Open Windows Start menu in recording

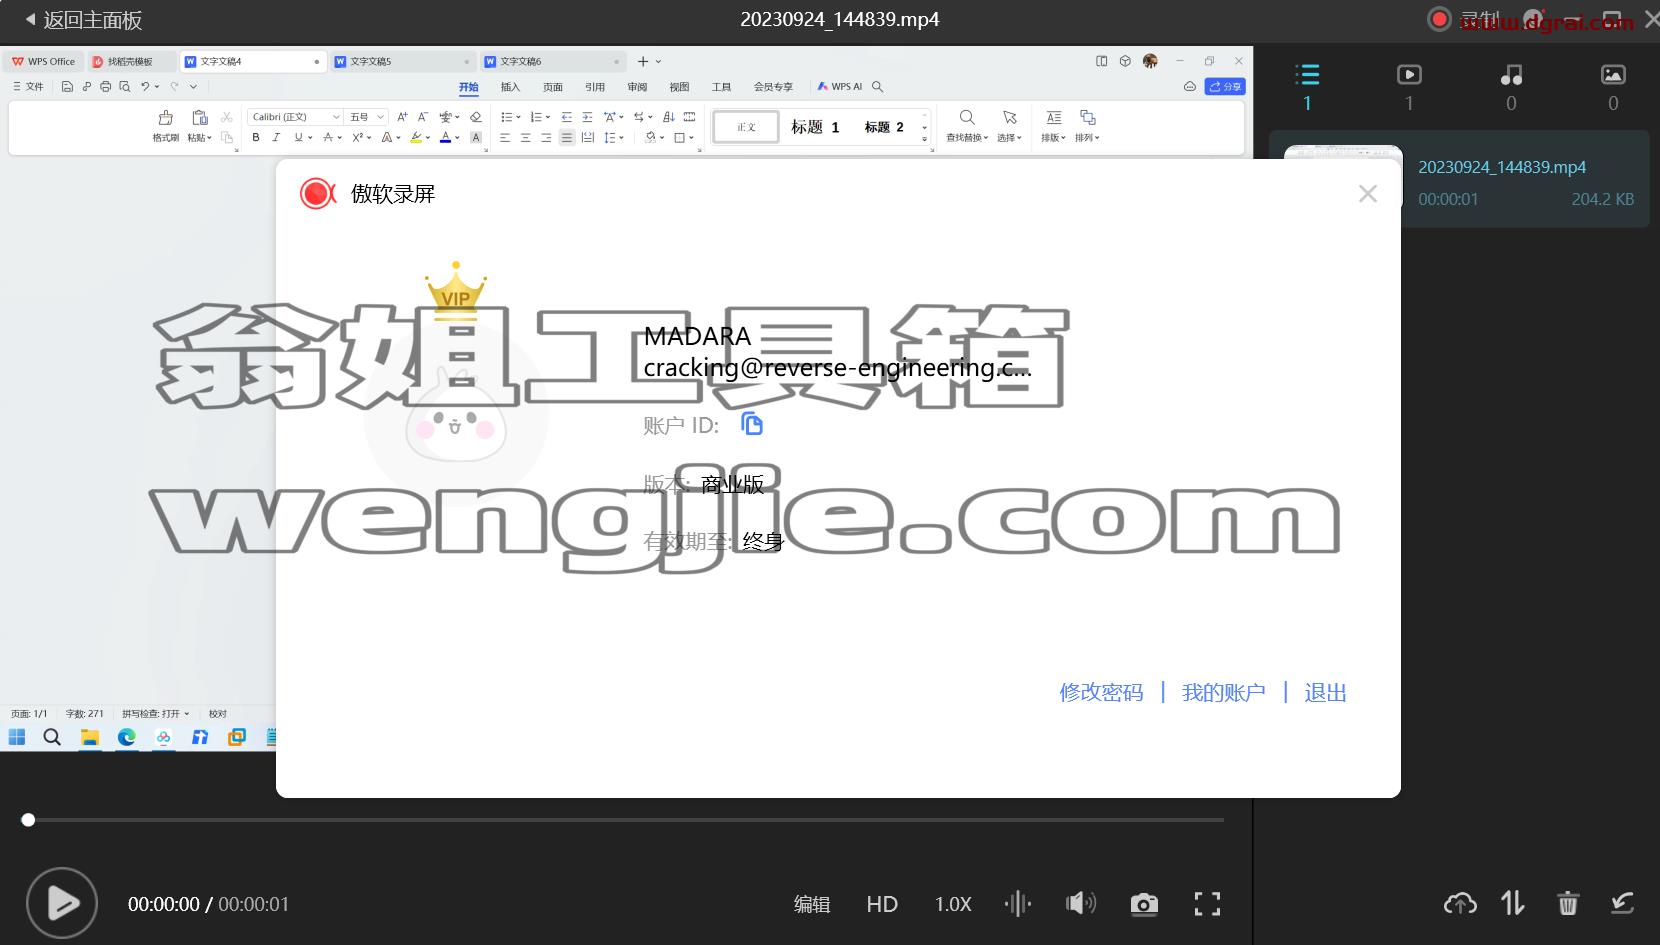tap(17, 737)
